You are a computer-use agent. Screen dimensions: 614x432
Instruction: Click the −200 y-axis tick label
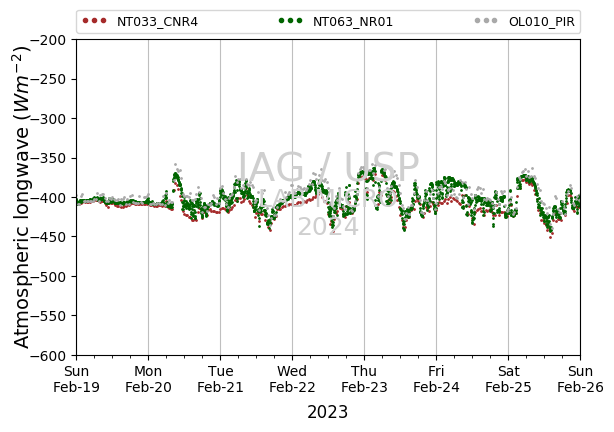(x=50, y=40)
